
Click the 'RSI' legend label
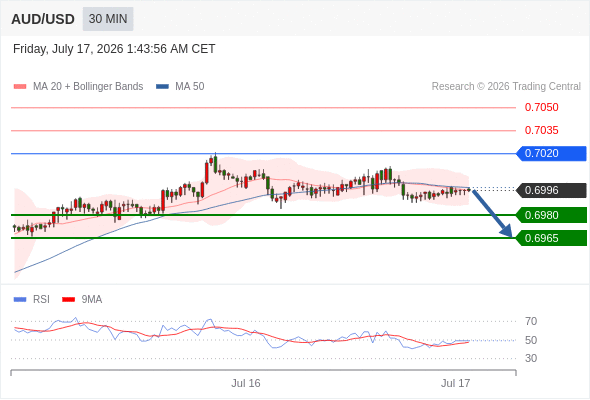click(x=41, y=300)
